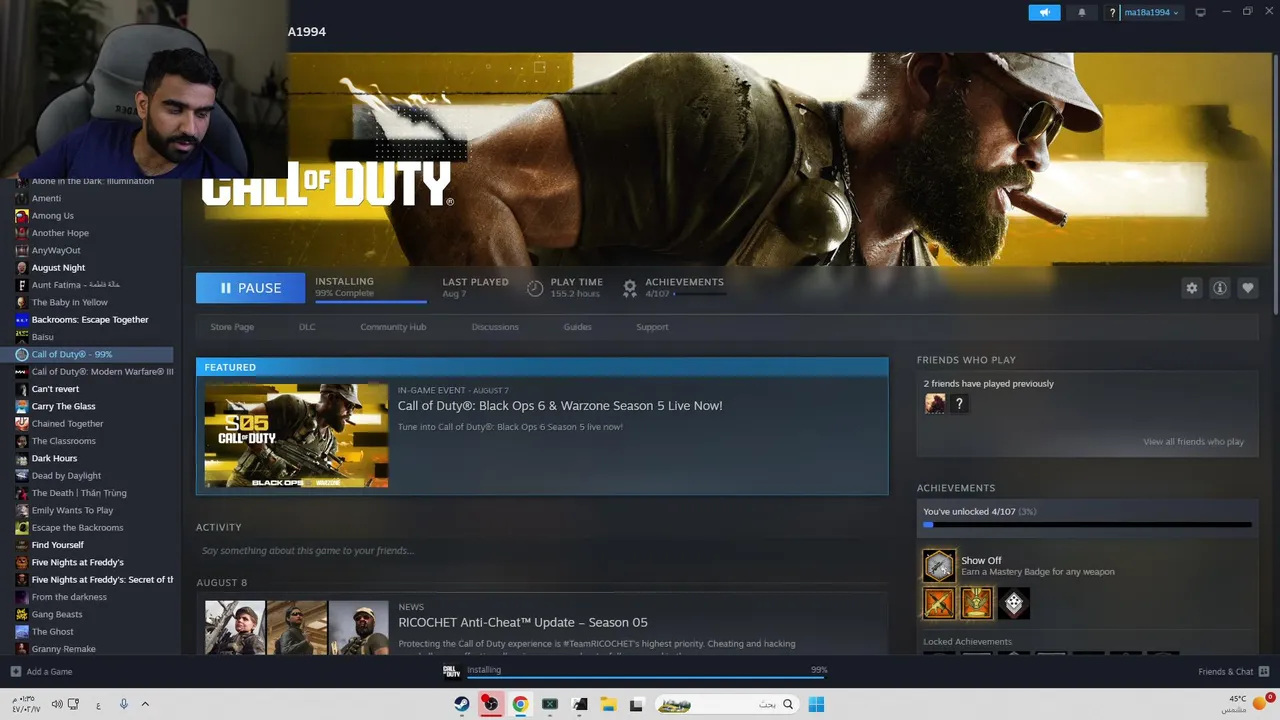Image resolution: width=1280 pixels, height=720 pixels.
Task: Add game to favorites heart icon
Action: pyautogui.click(x=1248, y=288)
